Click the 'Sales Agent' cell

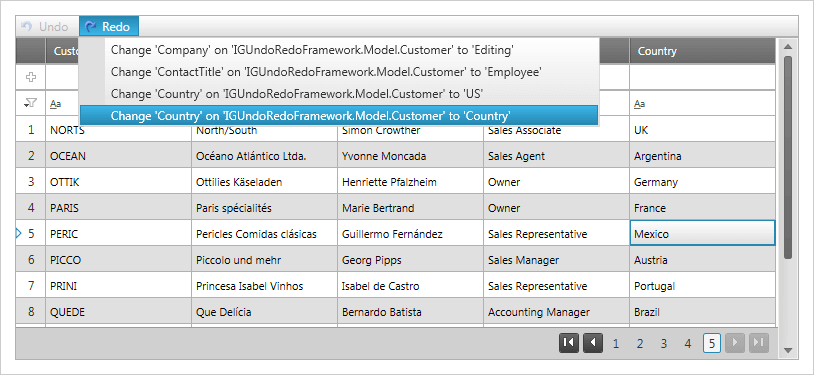pos(557,156)
